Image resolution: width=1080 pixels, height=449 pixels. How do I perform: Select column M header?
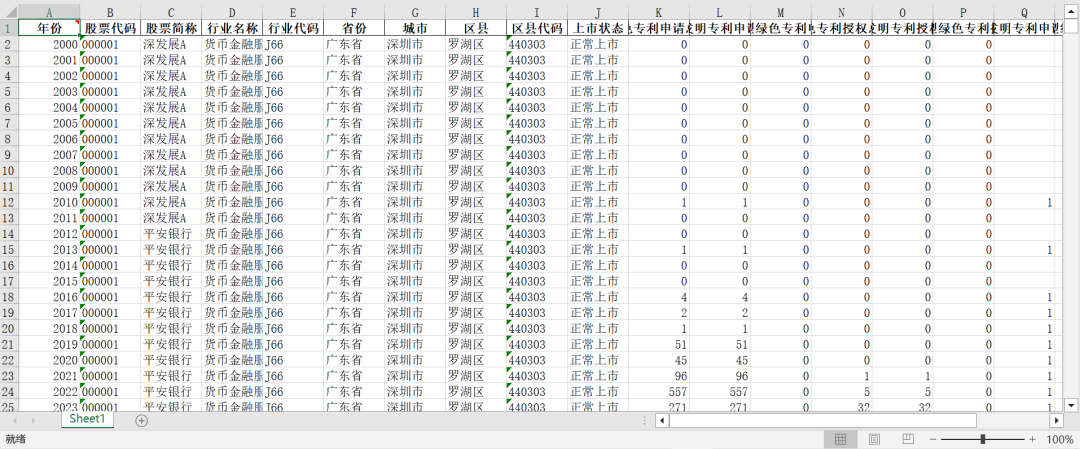780,12
